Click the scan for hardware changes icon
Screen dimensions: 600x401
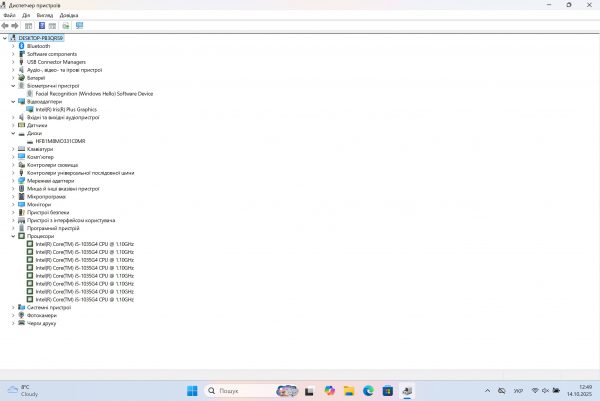click(79, 26)
